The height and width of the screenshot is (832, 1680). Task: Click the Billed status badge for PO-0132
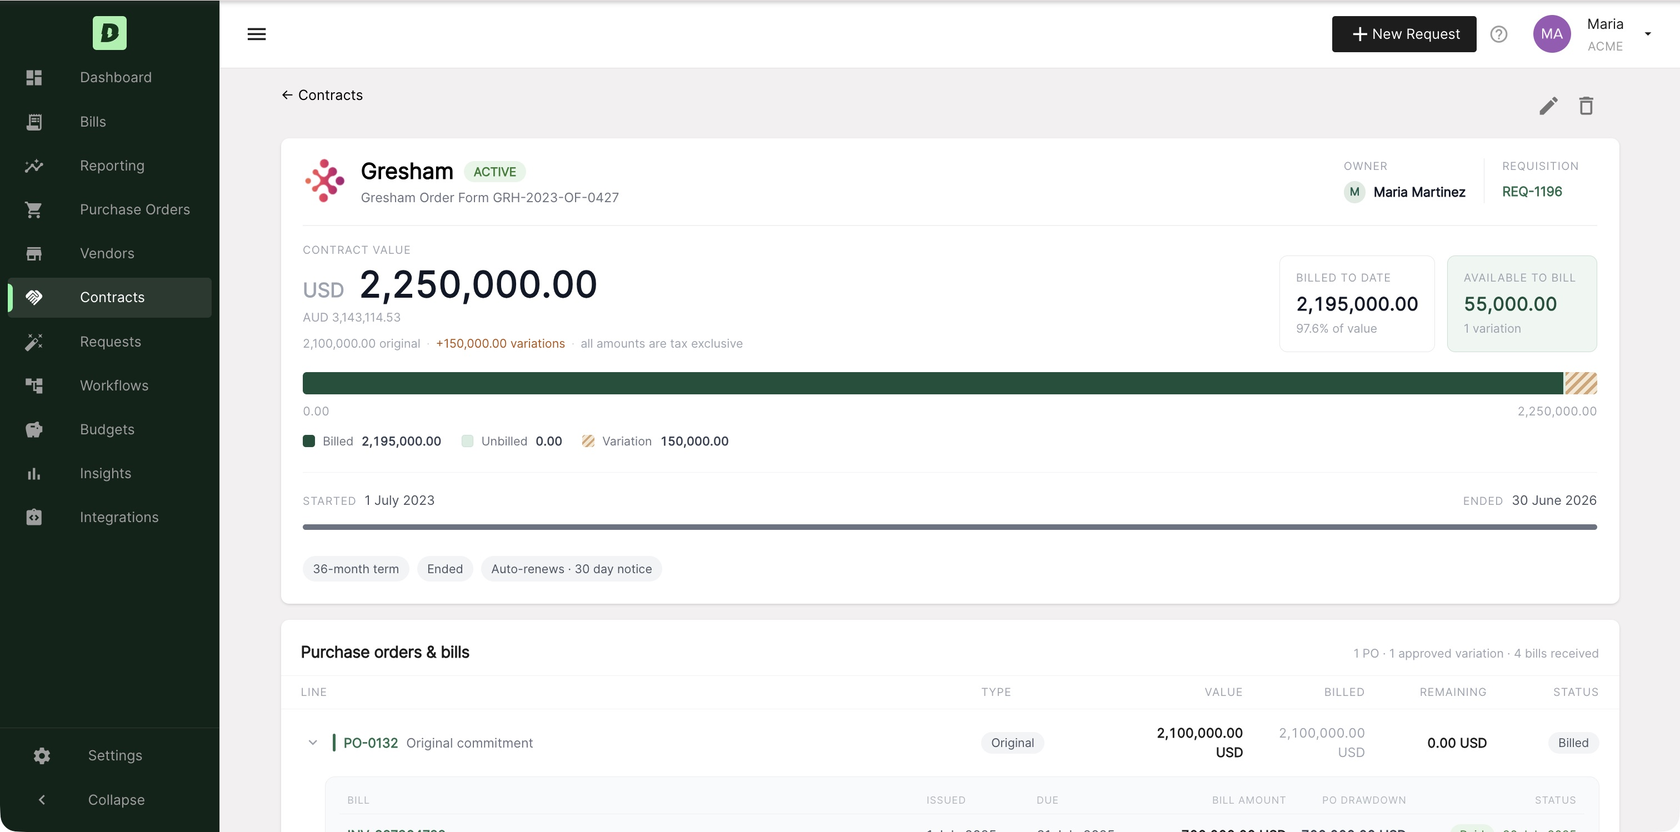click(1573, 743)
